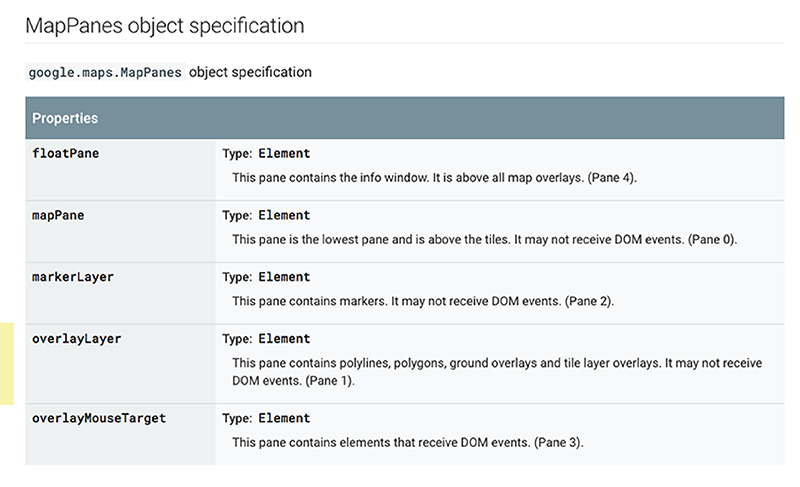Image resolution: width=800 pixels, height=487 pixels.
Task: Click the Element type of floatPane
Action: tap(284, 153)
